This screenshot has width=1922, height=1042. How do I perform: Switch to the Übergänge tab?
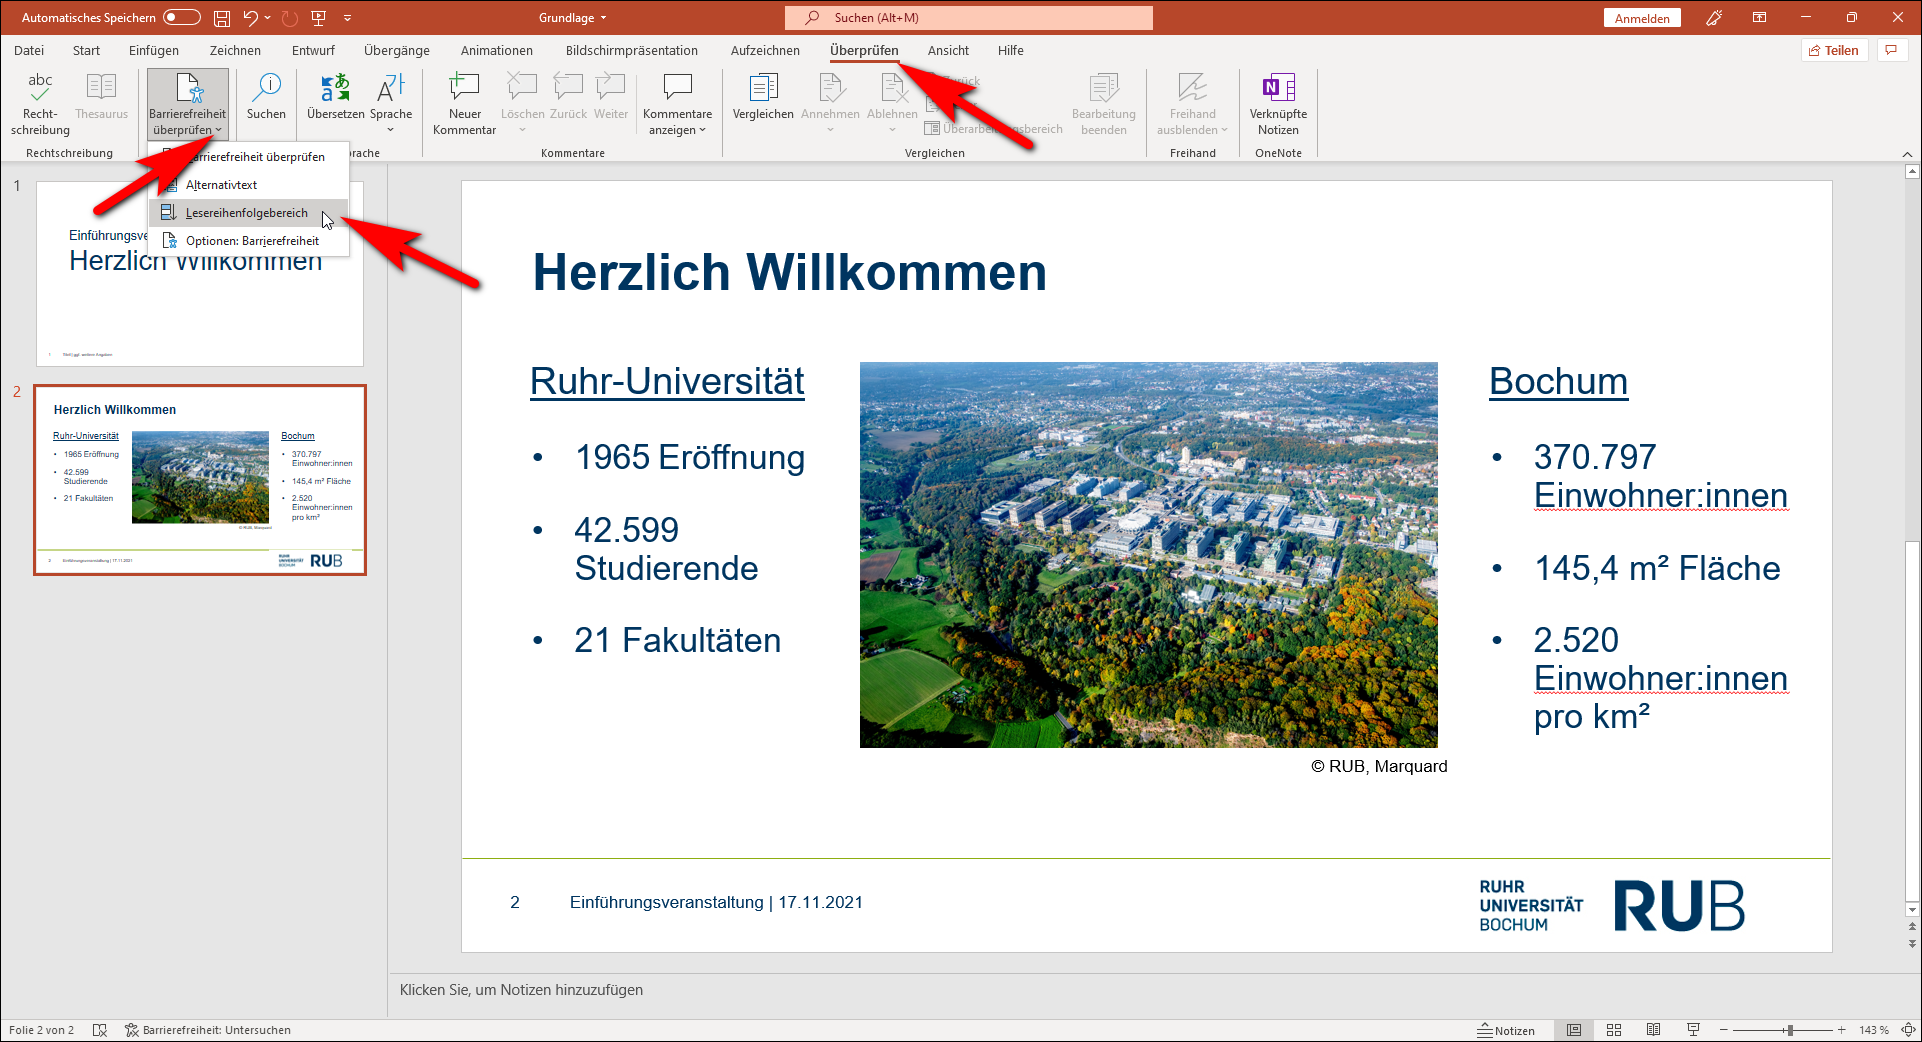[x=397, y=50]
